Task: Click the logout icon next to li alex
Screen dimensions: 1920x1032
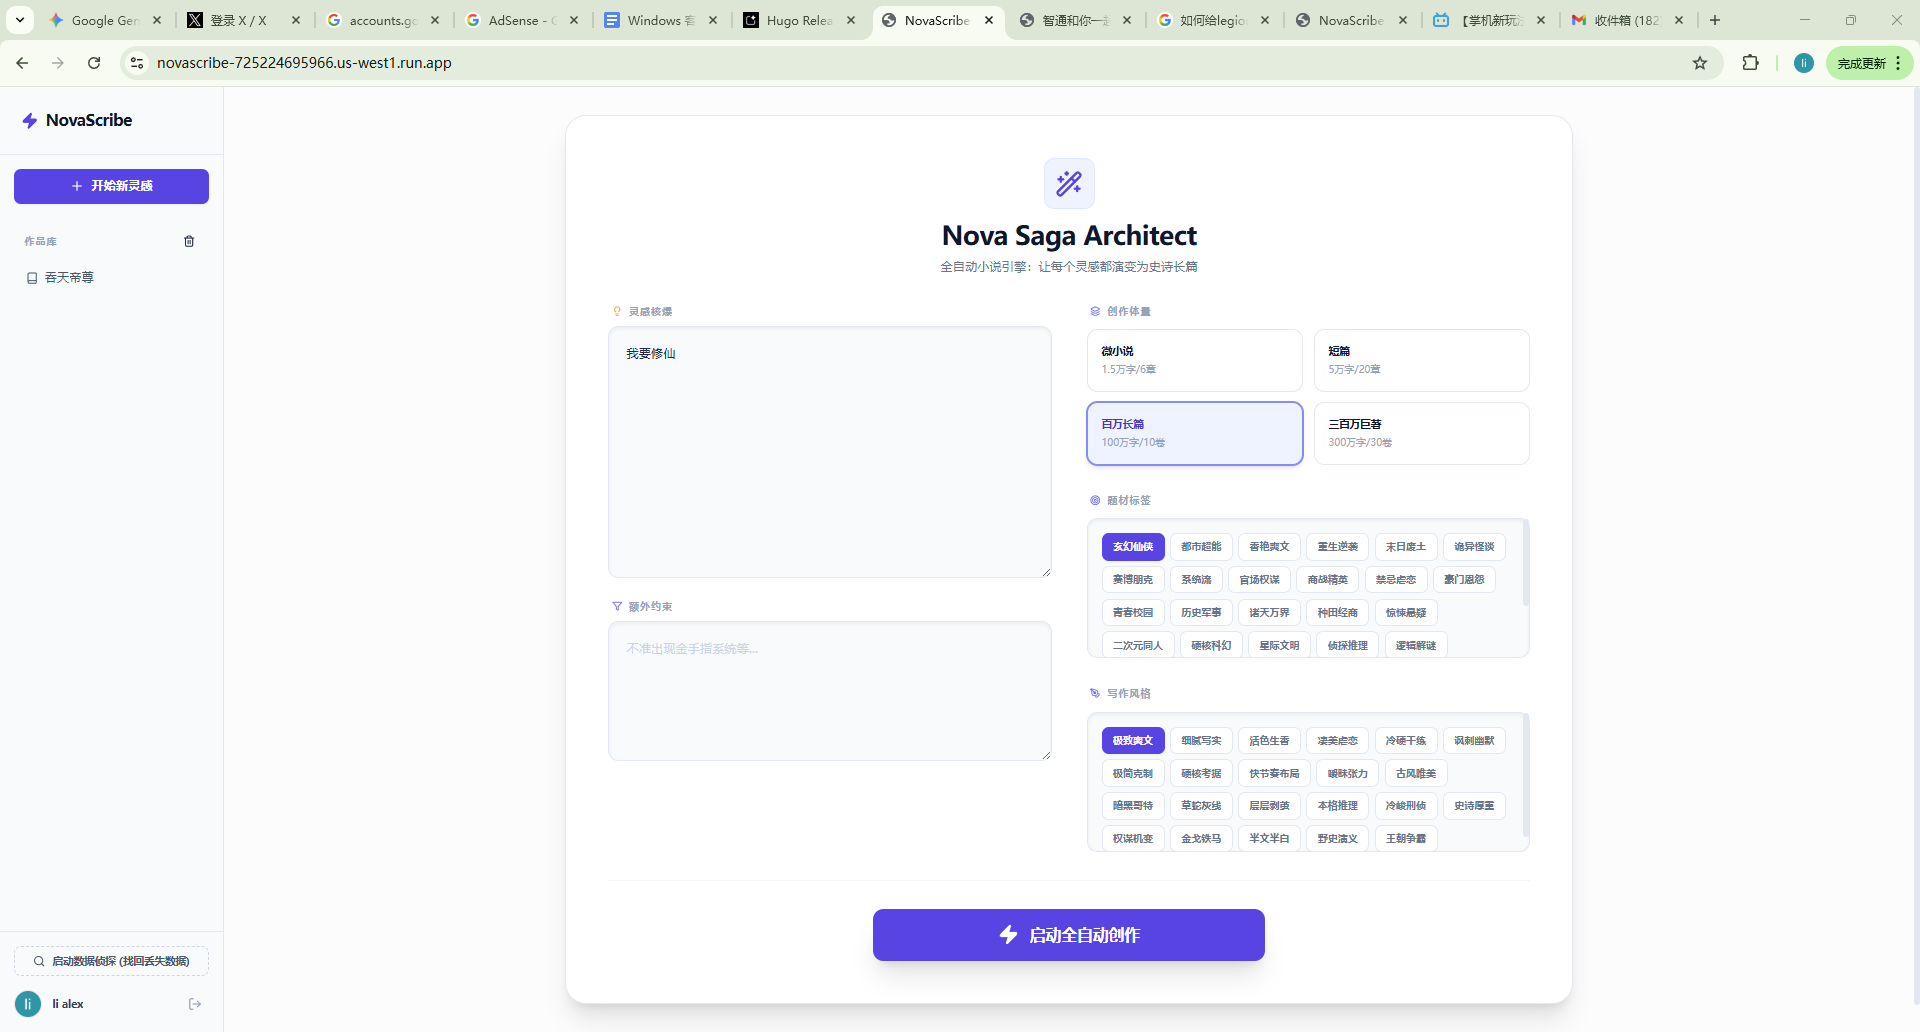Action: click(x=195, y=1004)
